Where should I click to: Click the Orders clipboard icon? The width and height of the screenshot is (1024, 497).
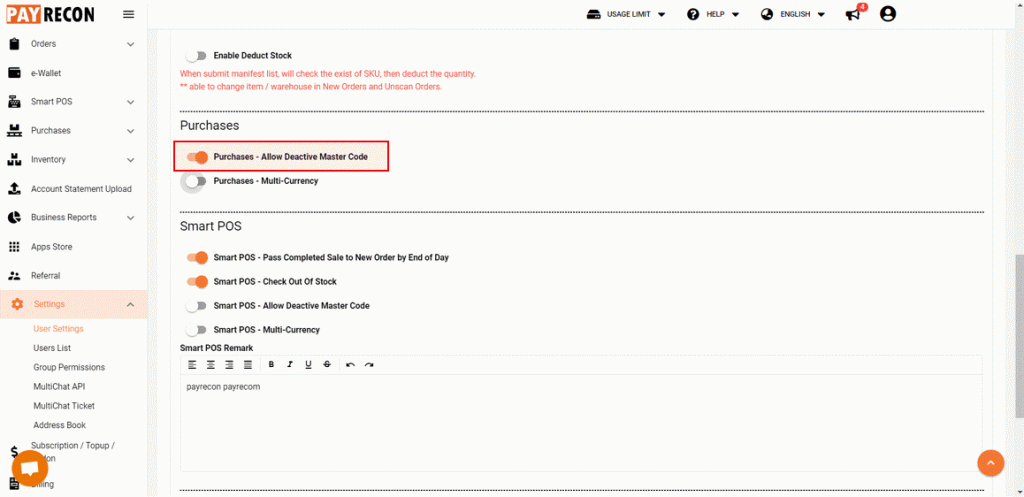pyautogui.click(x=14, y=44)
